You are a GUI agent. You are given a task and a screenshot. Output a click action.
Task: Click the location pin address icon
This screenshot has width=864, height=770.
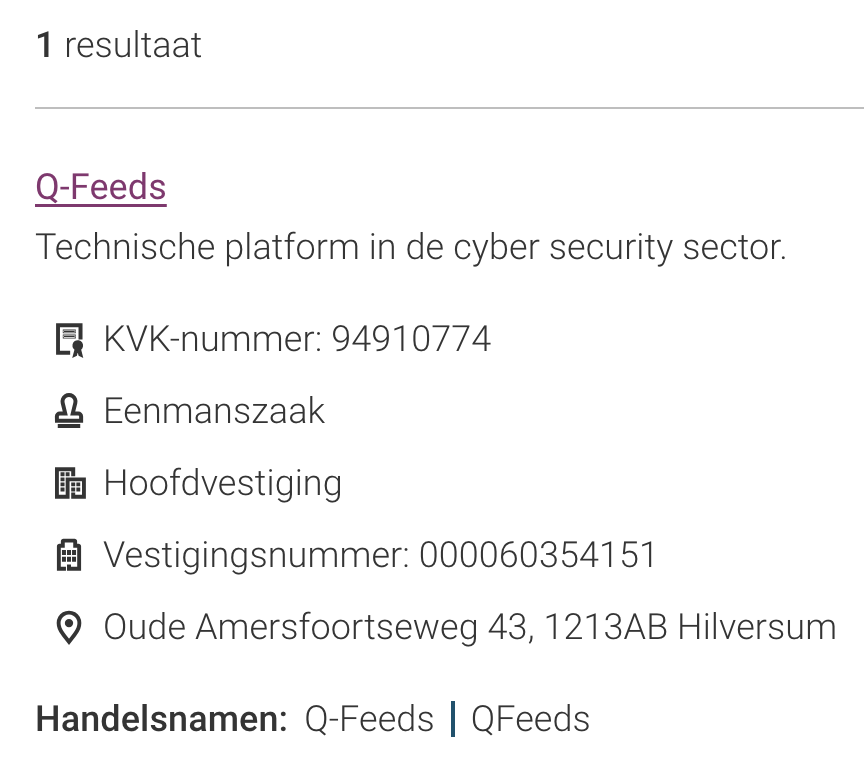coord(68,628)
